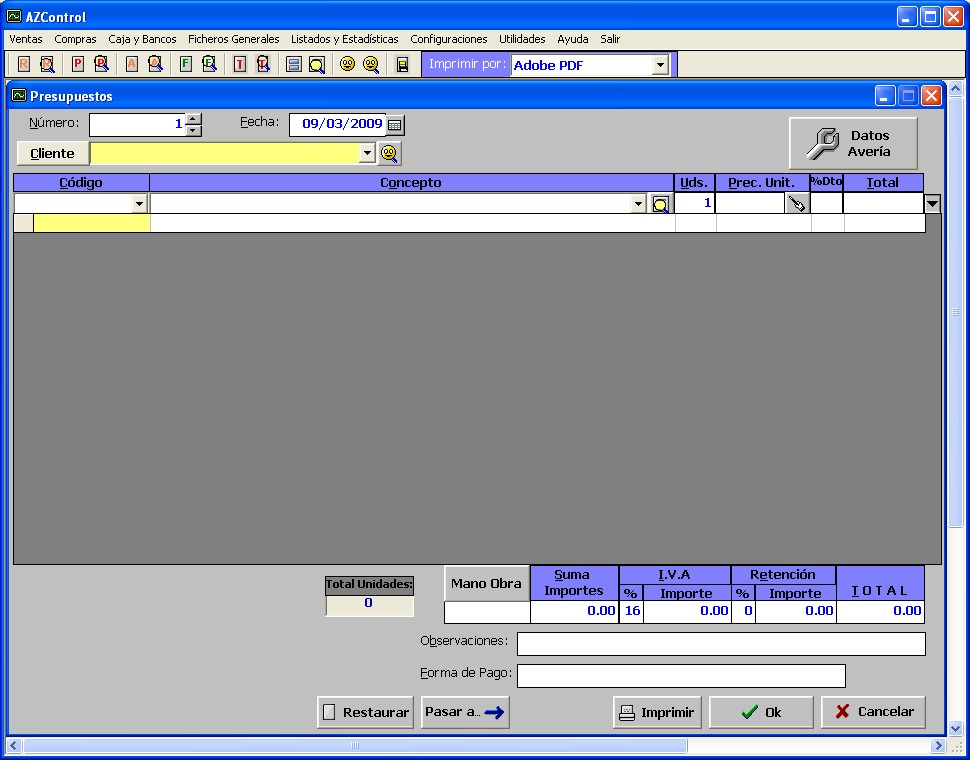Click the bottom scrollbar's right arrow
Image resolution: width=970 pixels, height=760 pixels.
coord(938,746)
